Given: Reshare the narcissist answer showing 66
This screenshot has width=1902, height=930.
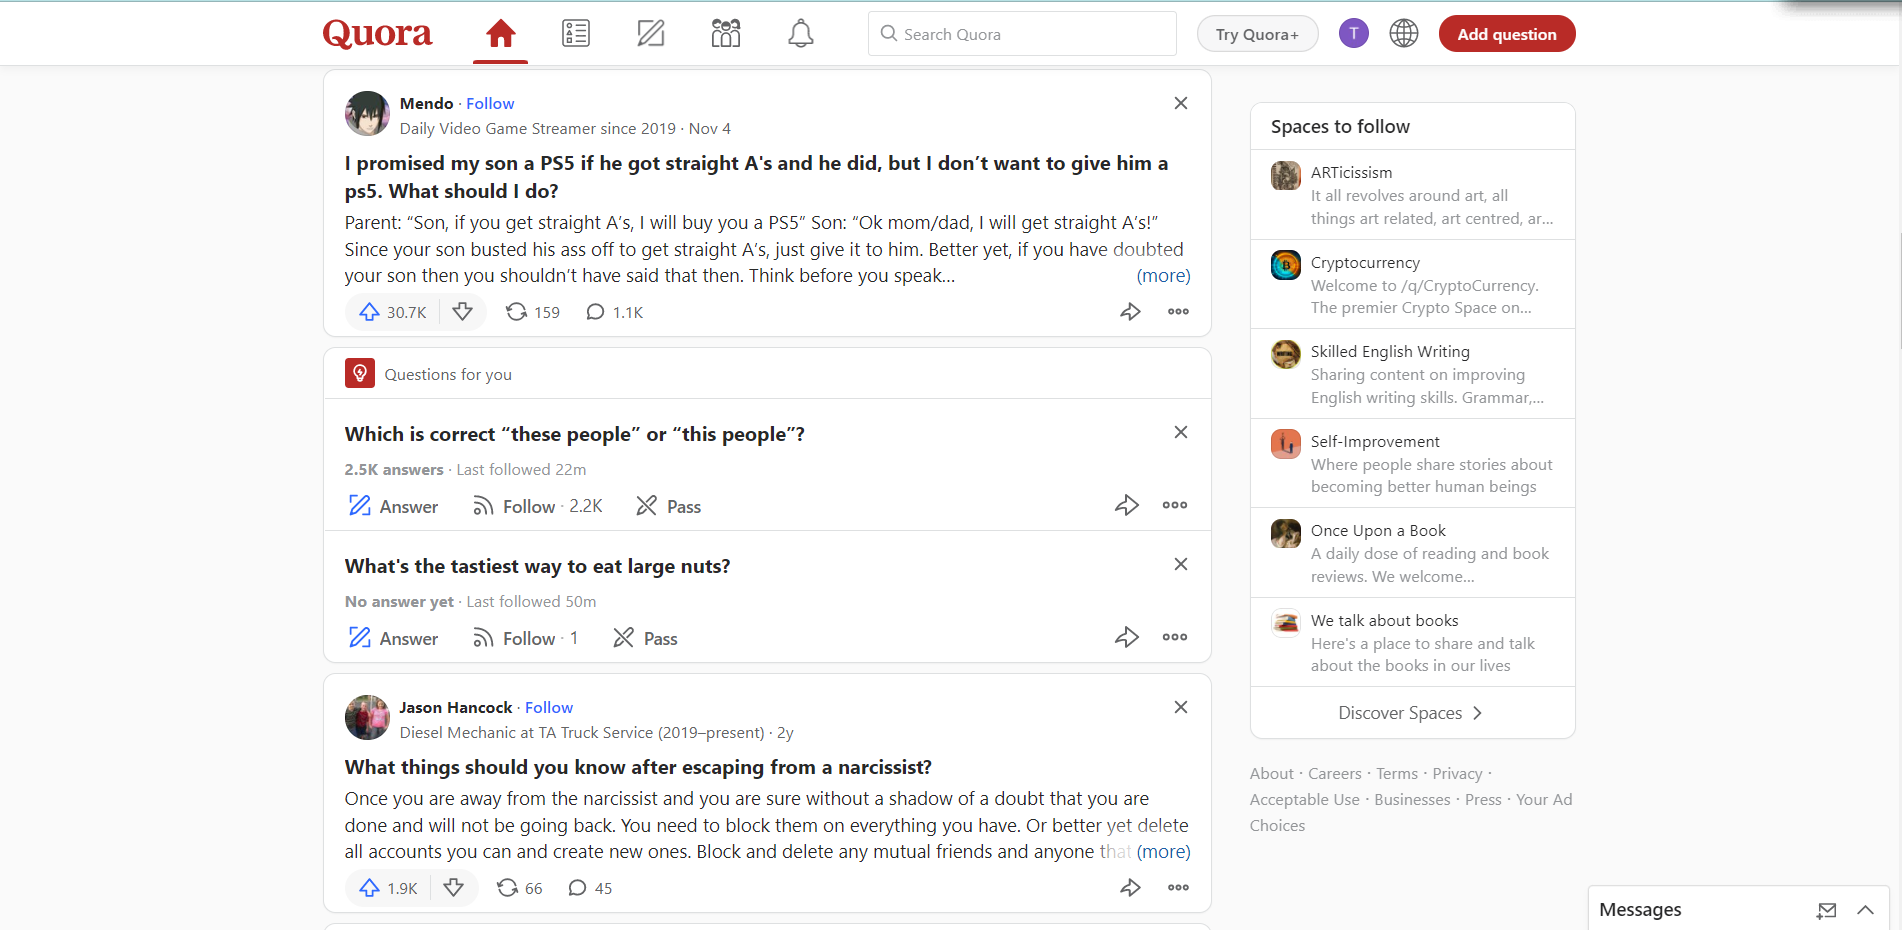Looking at the screenshot, I should pos(520,888).
